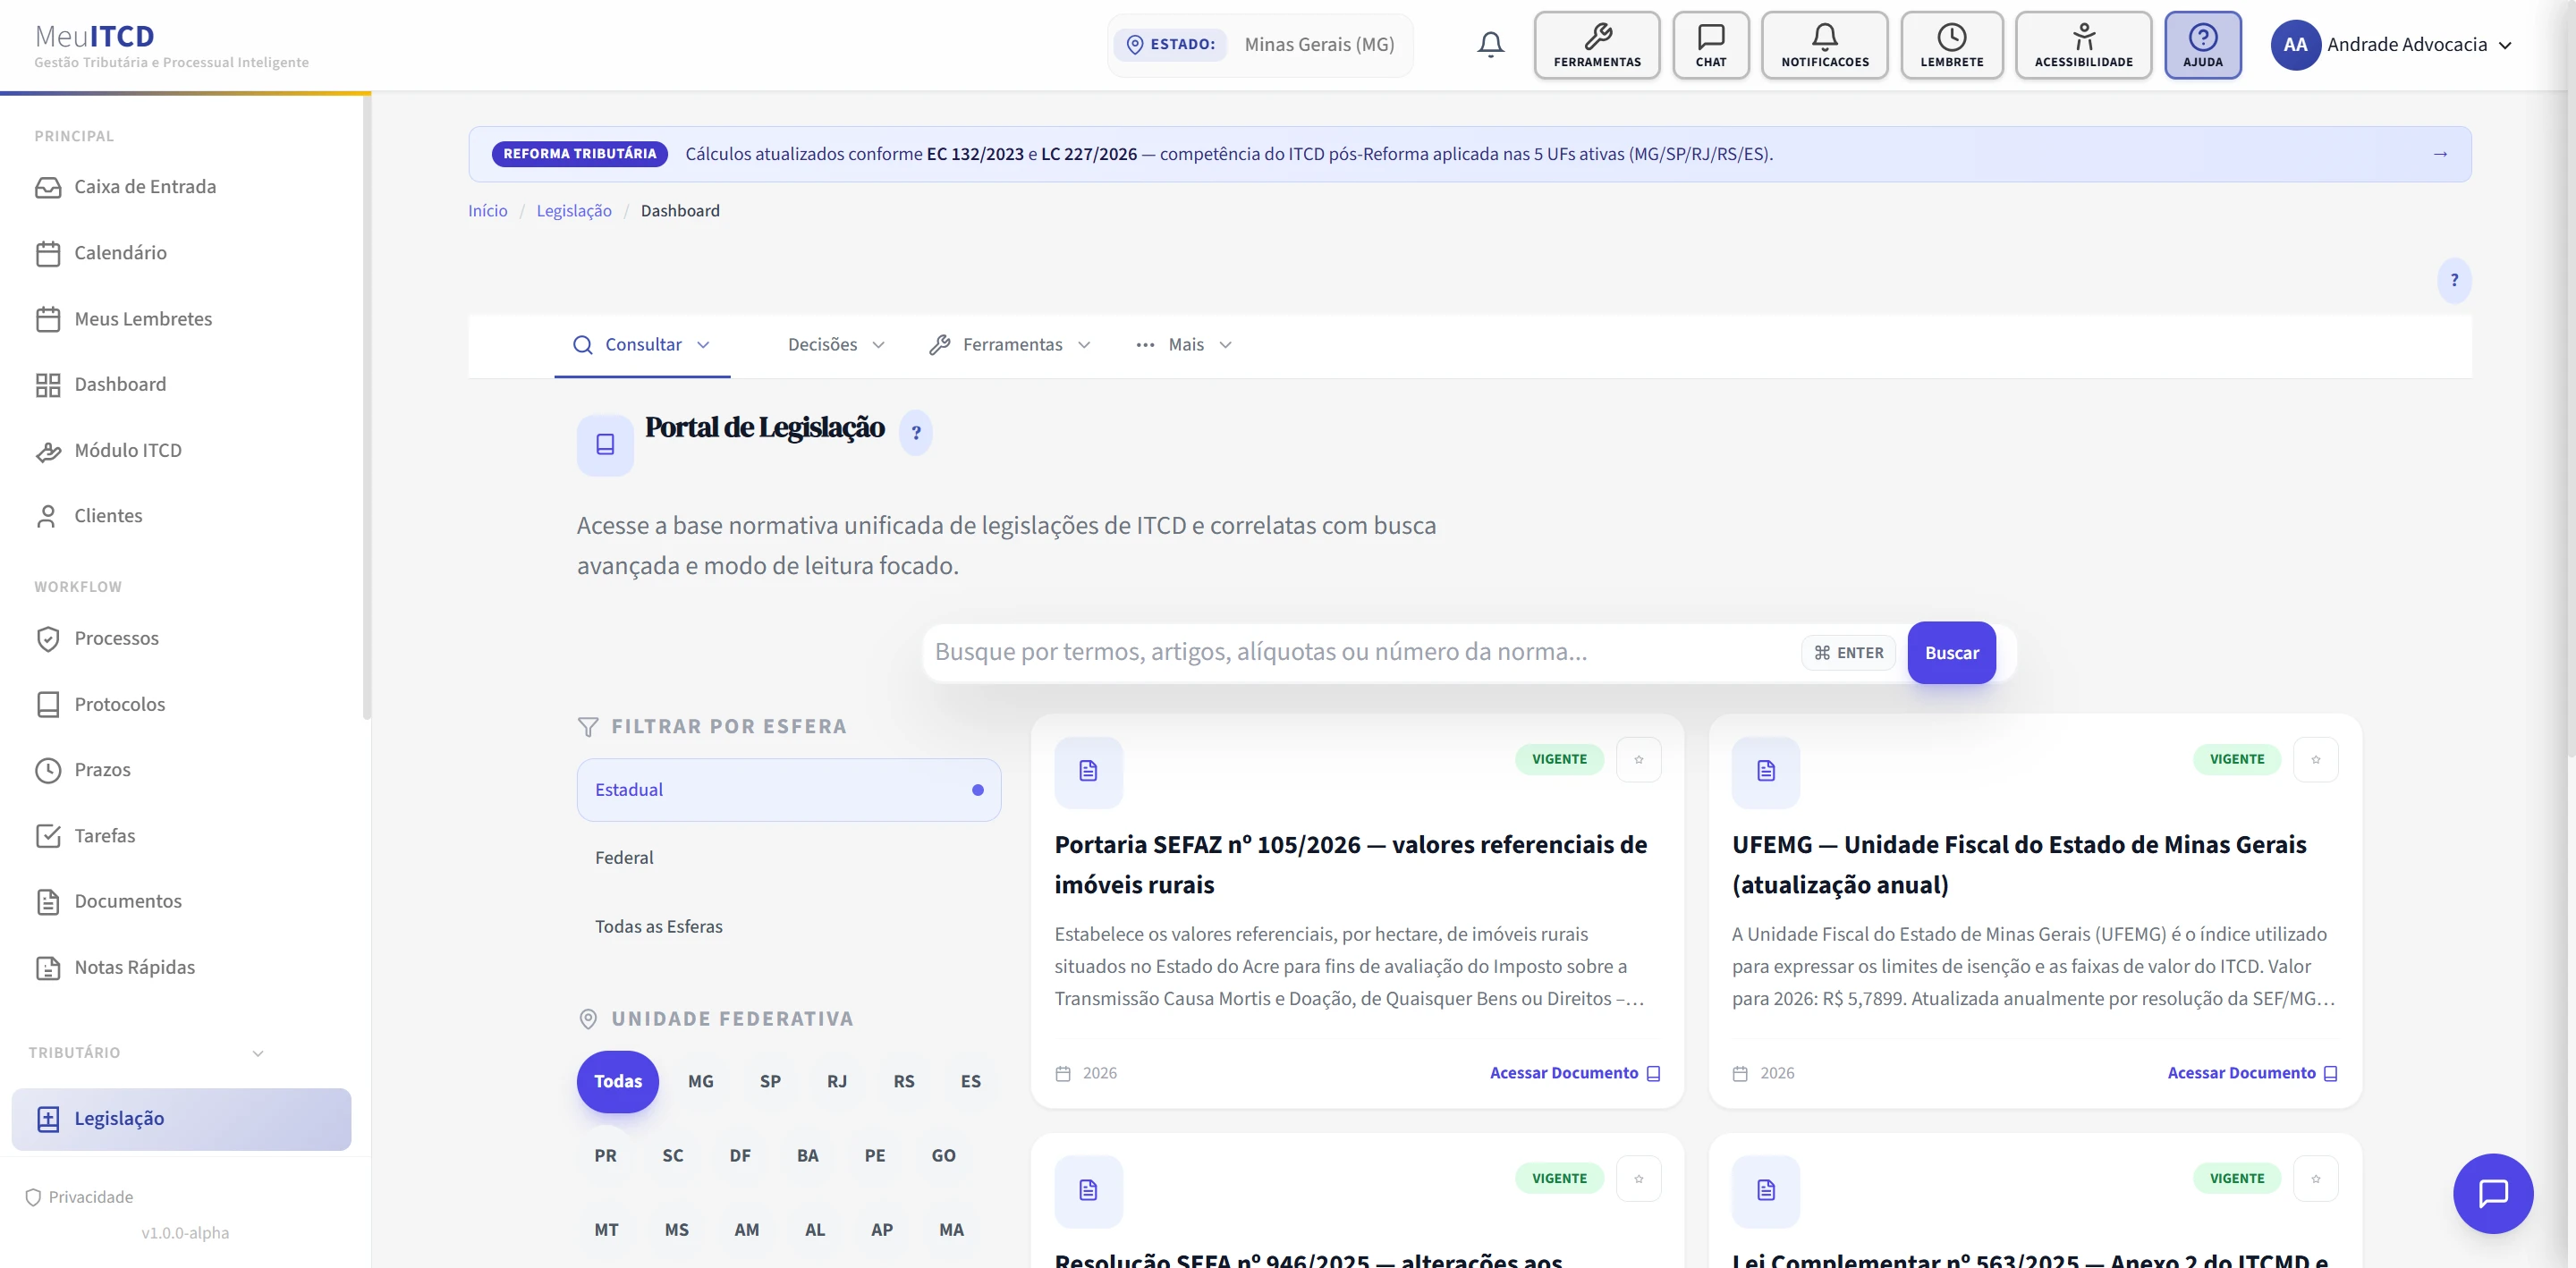Open the Ferramentas toolbar button
This screenshot has width=2576, height=1268.
point(1597,45)
